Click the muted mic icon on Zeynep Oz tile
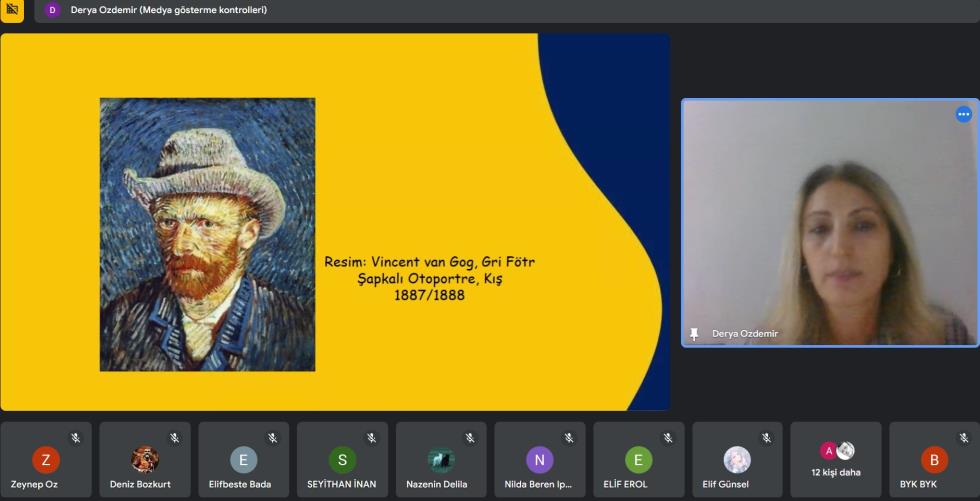The height and width of the screenshot is (501, 980). [76, 438]
